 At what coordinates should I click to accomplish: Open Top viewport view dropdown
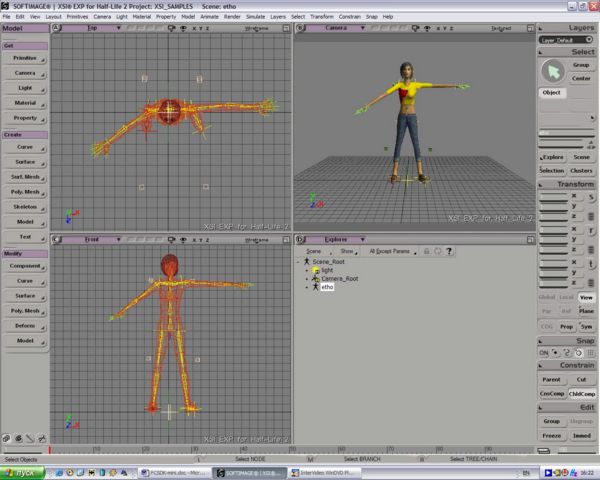click(x=93, y=28)
